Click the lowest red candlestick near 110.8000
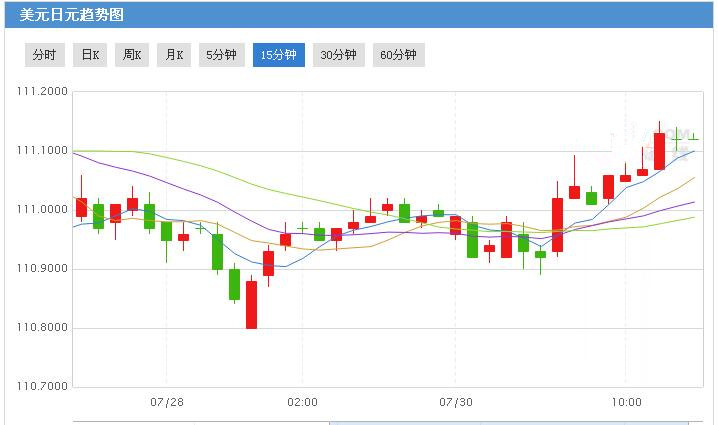This screenshot has width=718, height=425. (251, 305)
